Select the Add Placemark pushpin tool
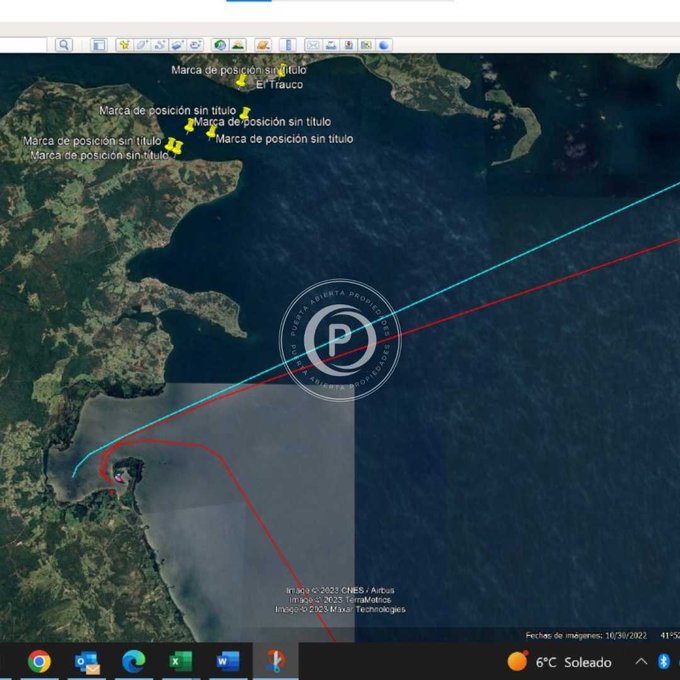680x680 pixels. click(125, 45)
